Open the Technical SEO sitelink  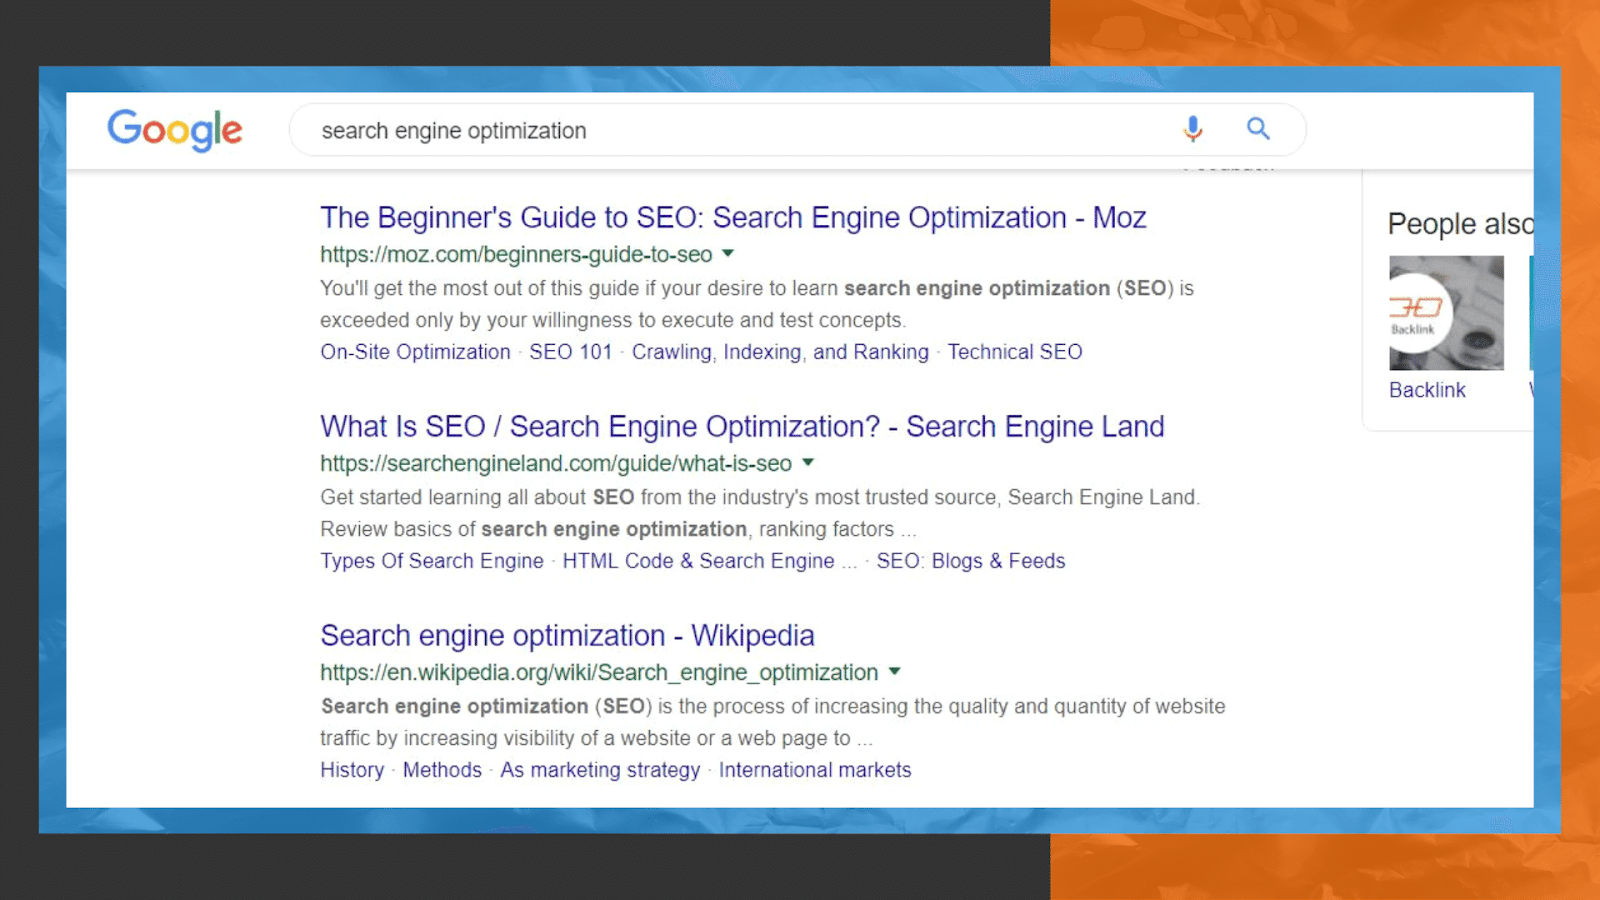click(1015, 352)
